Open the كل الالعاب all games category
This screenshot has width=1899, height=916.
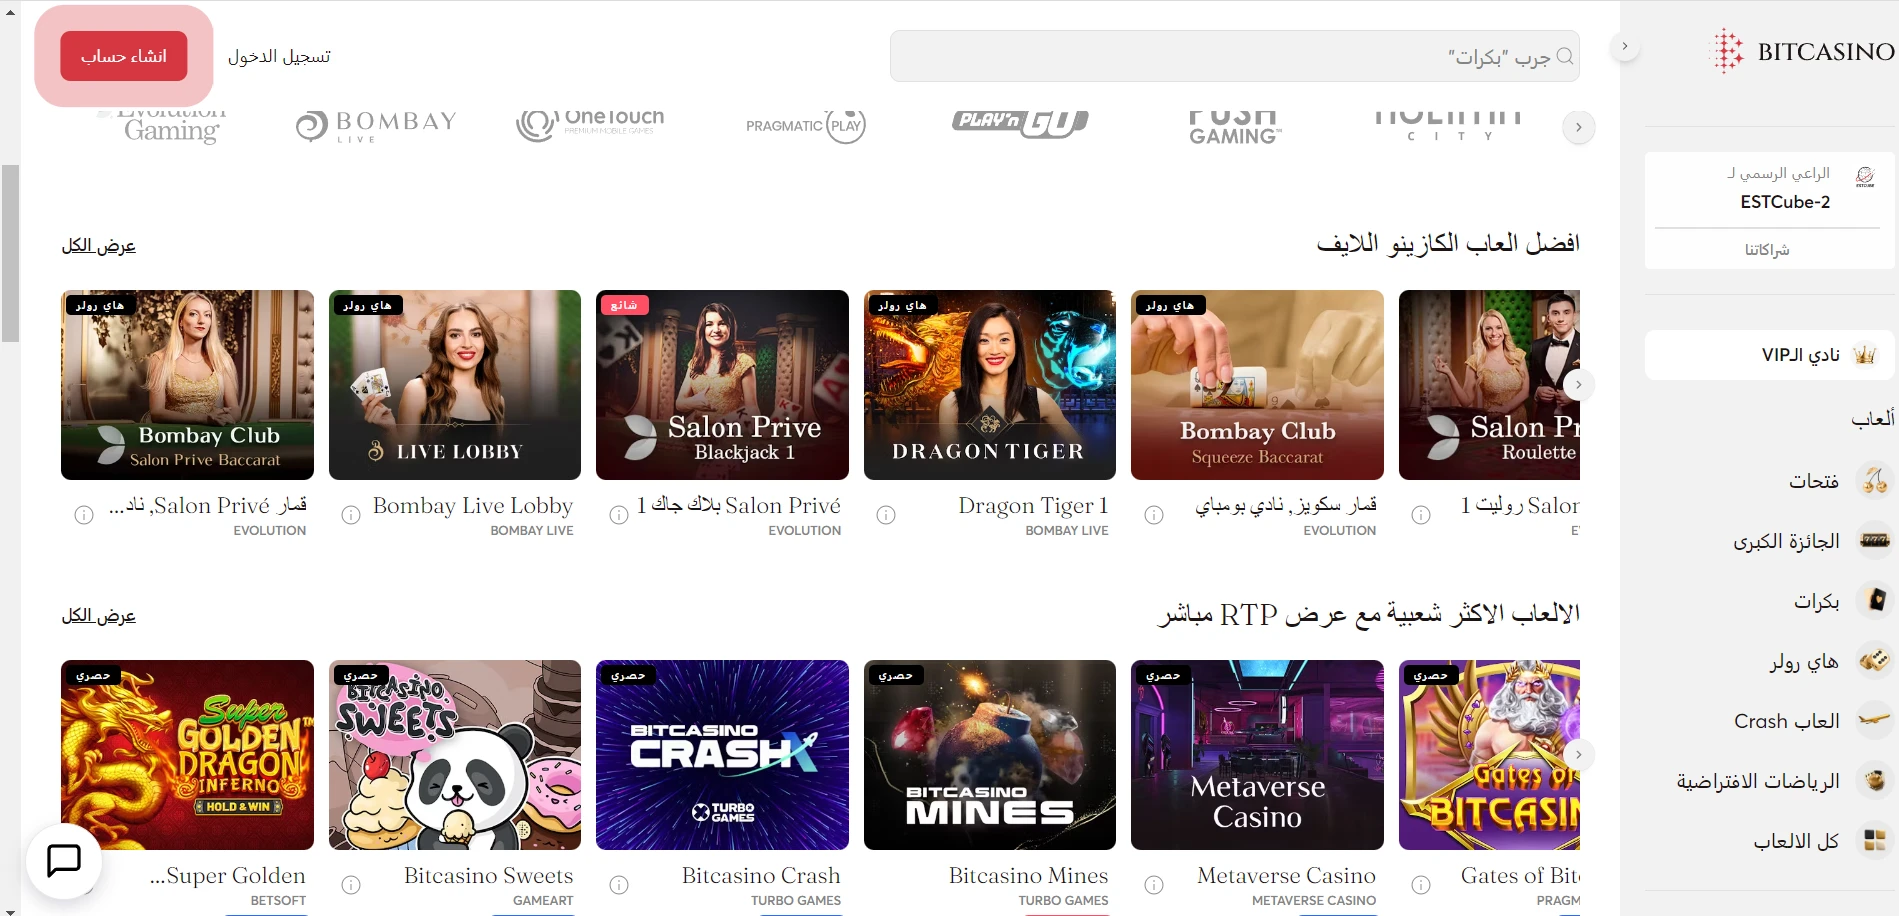pos(1796,841)
